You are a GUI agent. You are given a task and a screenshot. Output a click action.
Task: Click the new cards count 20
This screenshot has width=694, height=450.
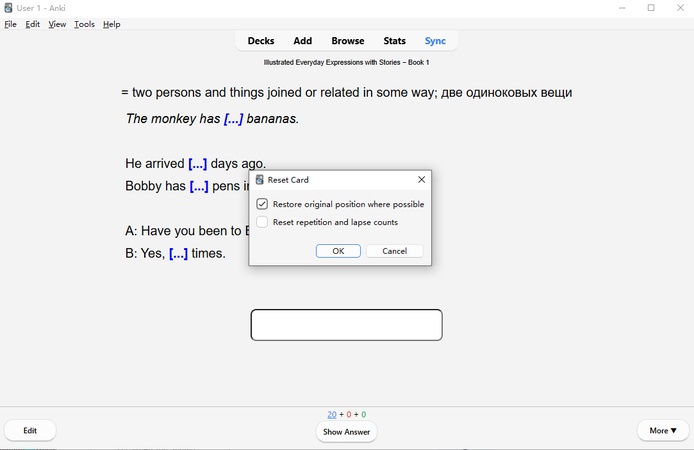click(x=332, y=415)
